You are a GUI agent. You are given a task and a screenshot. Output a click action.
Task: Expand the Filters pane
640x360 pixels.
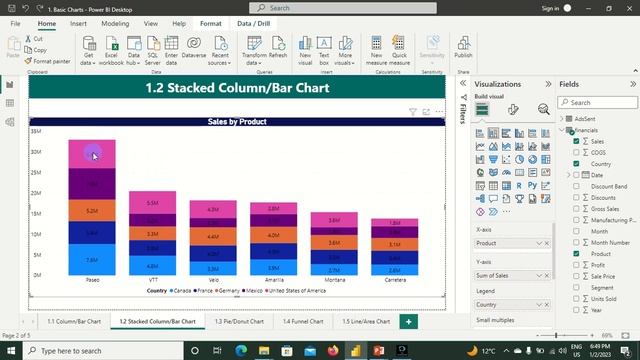tap(463, 83)
